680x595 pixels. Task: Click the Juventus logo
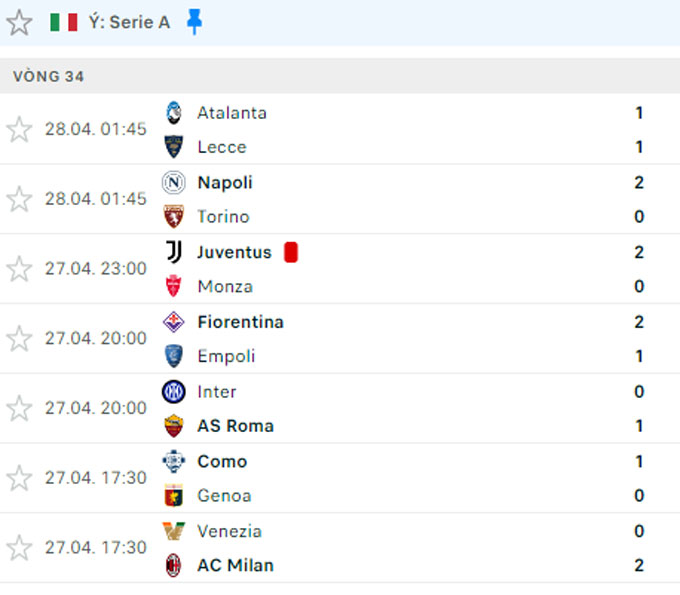click(x=173, y=252)
